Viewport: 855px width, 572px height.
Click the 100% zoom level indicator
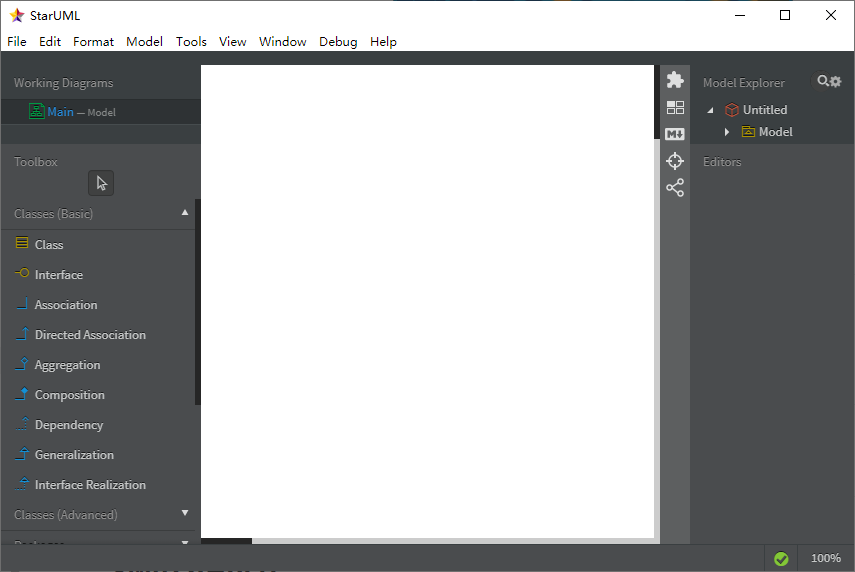[825, 559]
